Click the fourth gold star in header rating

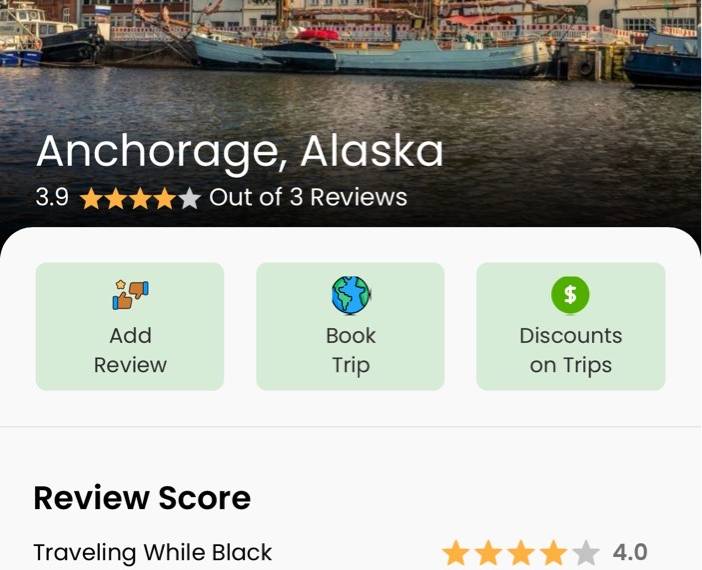165,198
